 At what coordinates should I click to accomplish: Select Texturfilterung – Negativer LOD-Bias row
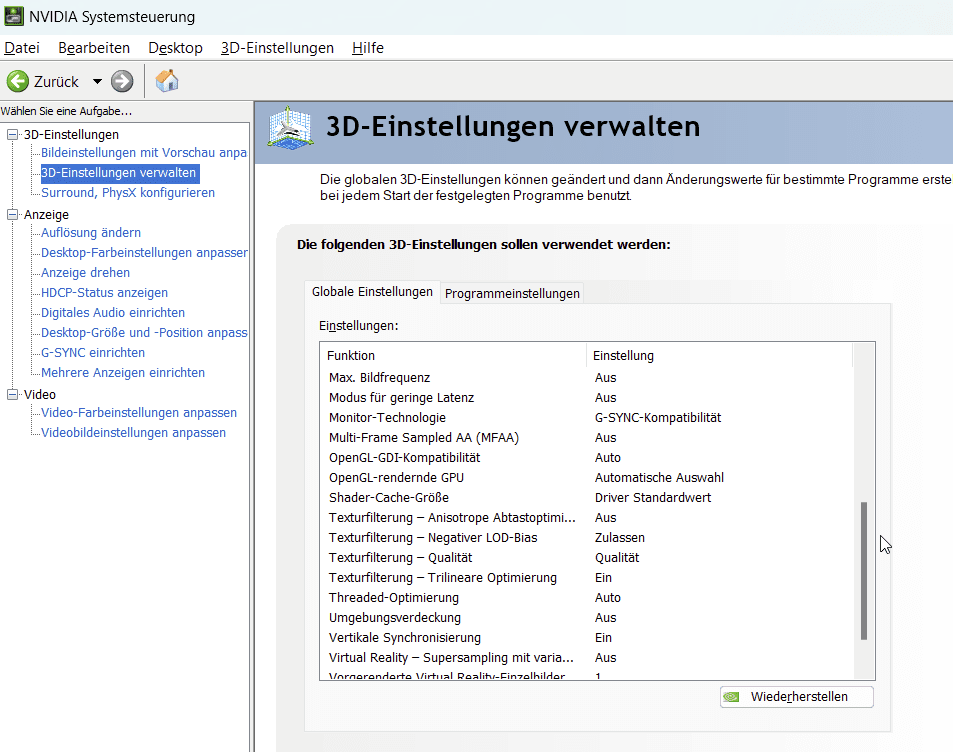pos(587,538)
